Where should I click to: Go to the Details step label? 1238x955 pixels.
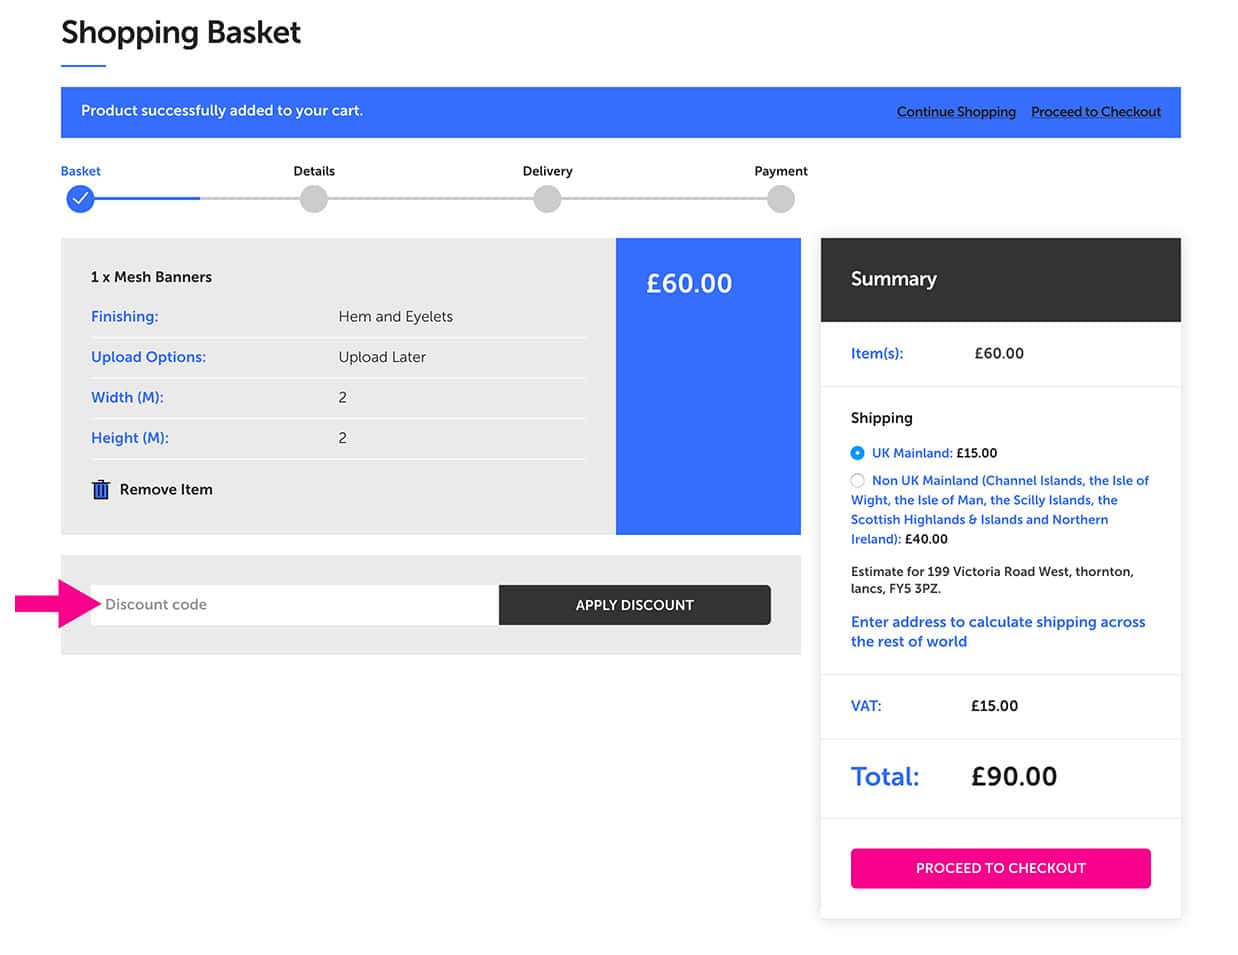click(314, 171)
